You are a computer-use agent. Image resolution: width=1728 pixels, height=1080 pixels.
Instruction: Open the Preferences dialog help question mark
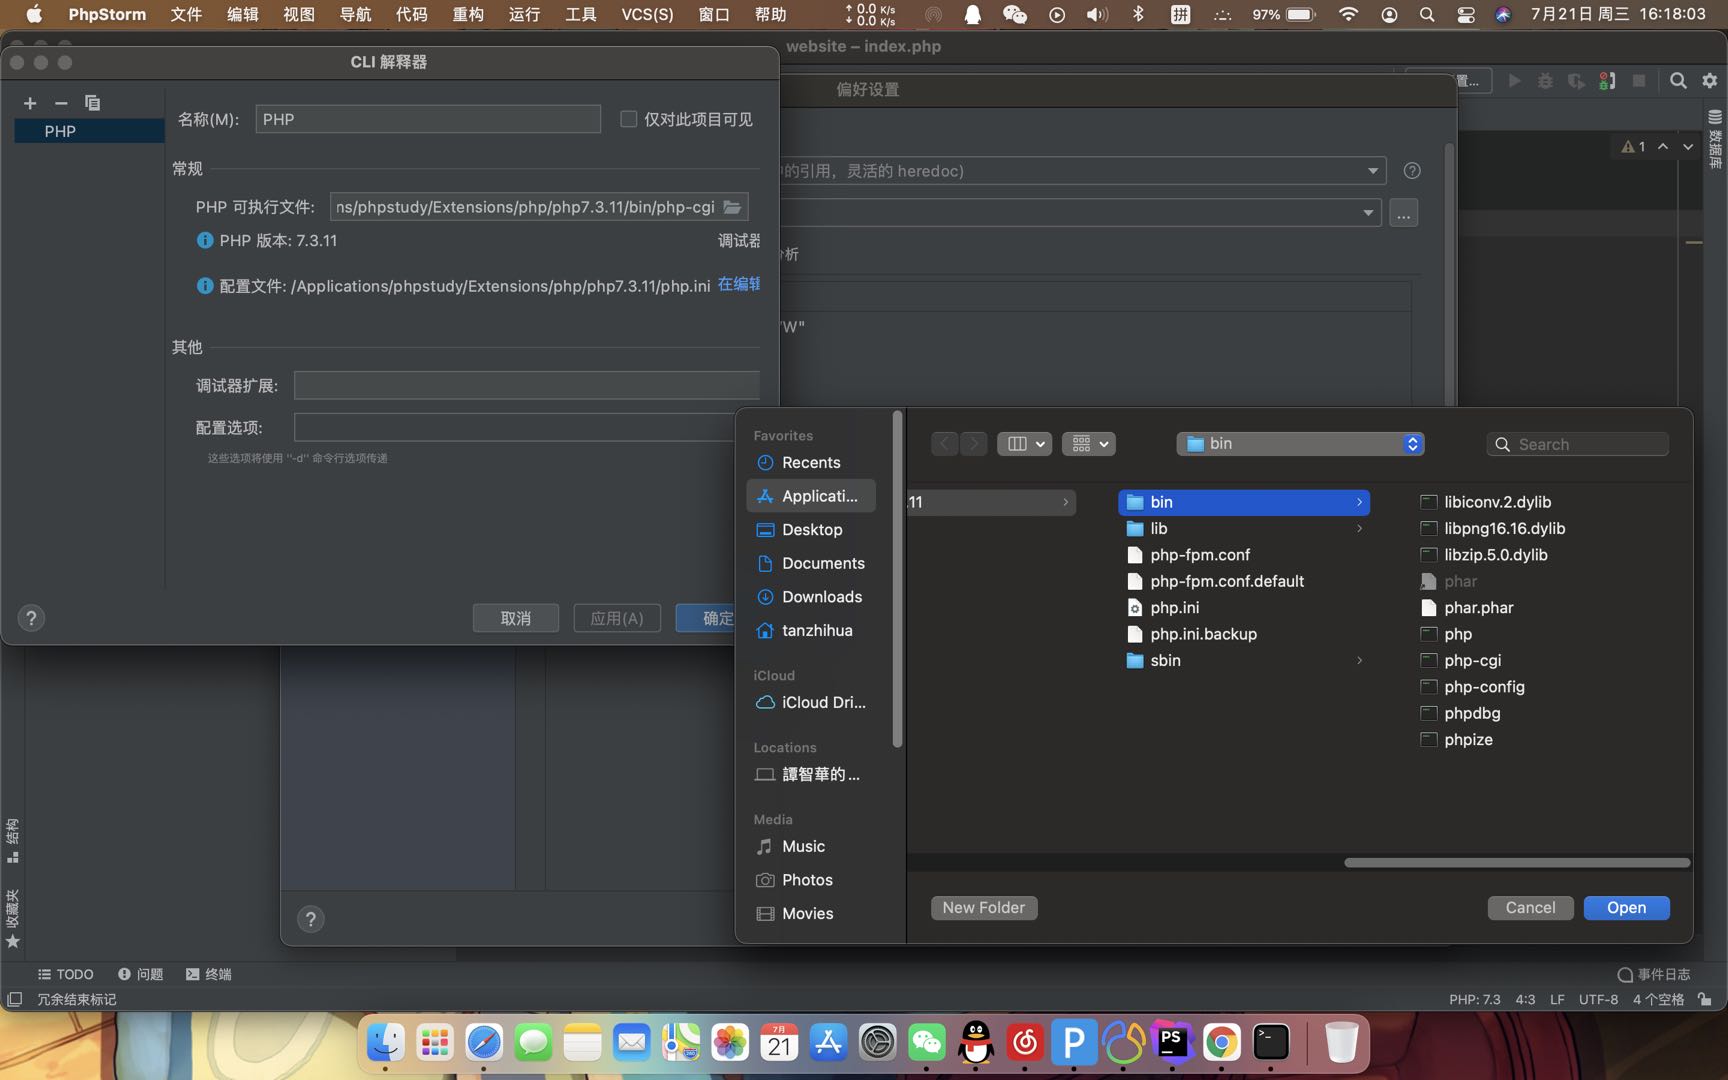(x=311, y=919)
